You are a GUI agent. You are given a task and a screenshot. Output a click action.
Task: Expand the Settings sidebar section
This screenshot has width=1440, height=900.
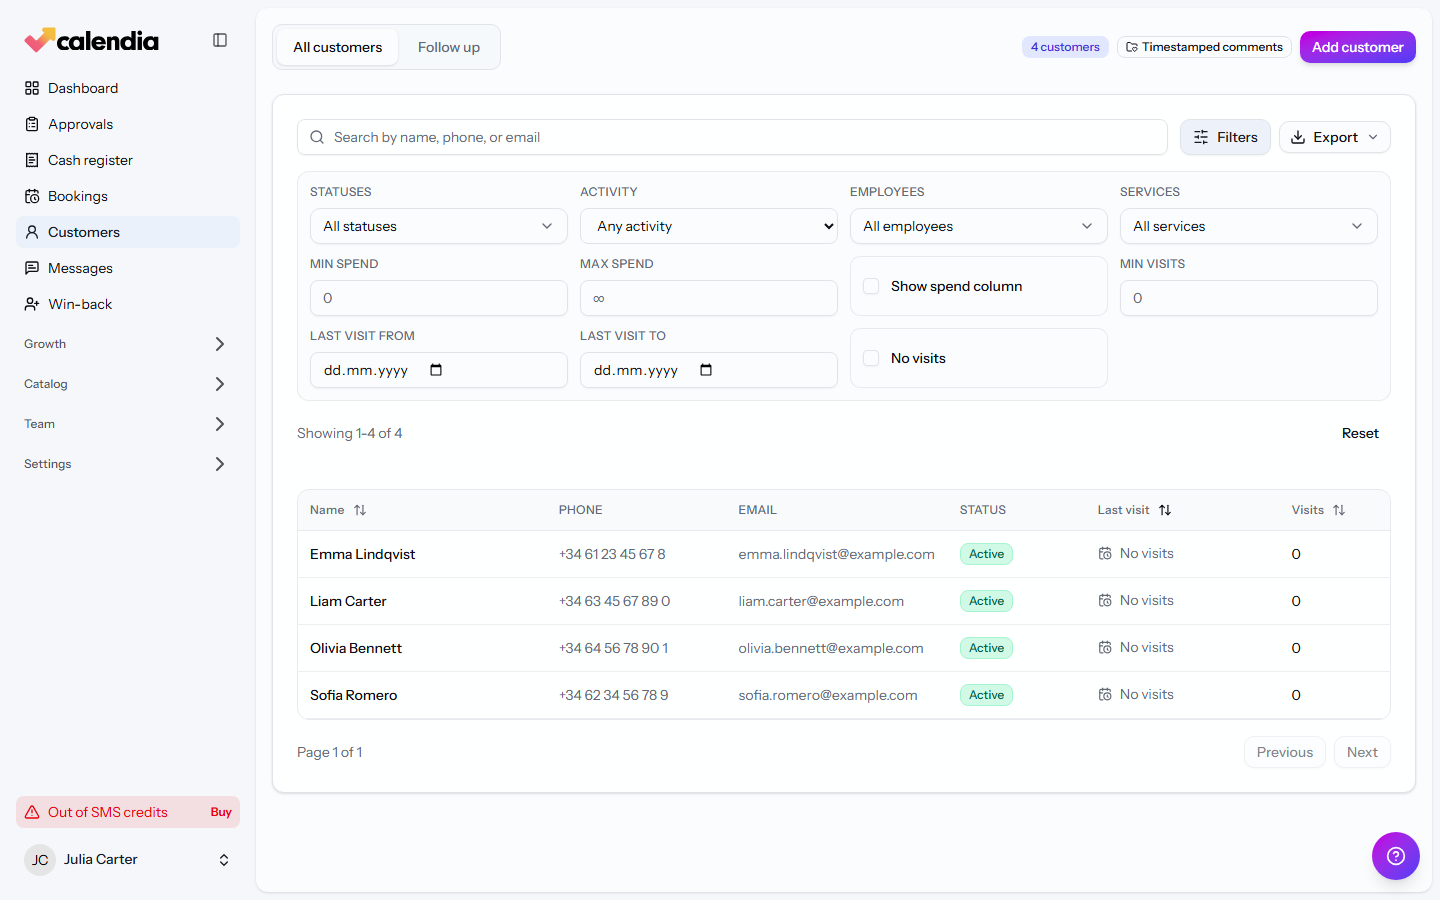(128, 464)
